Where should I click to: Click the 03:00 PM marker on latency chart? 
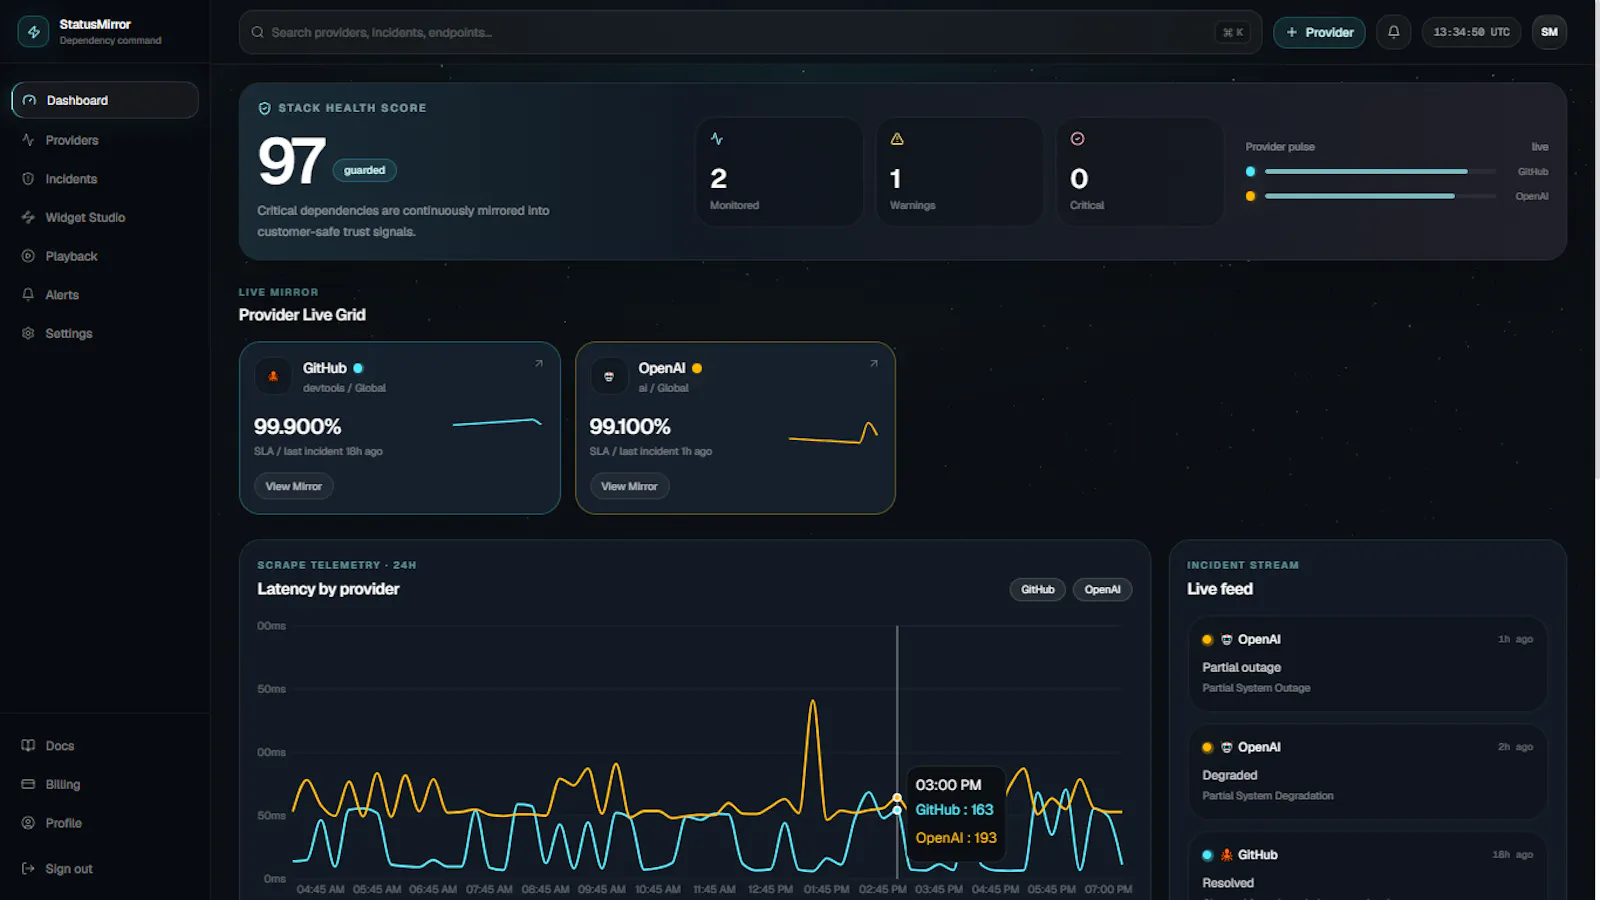click(x=897, y=798)
